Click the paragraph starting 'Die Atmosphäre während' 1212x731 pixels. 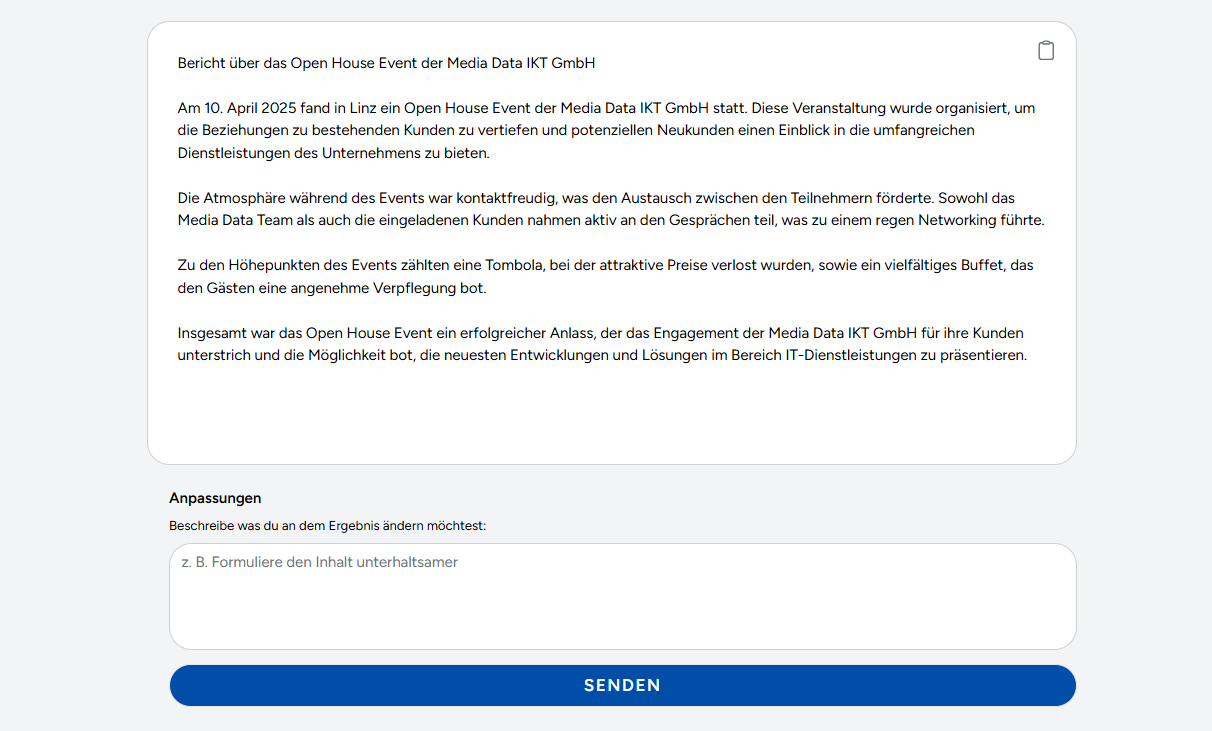[610, 209]
